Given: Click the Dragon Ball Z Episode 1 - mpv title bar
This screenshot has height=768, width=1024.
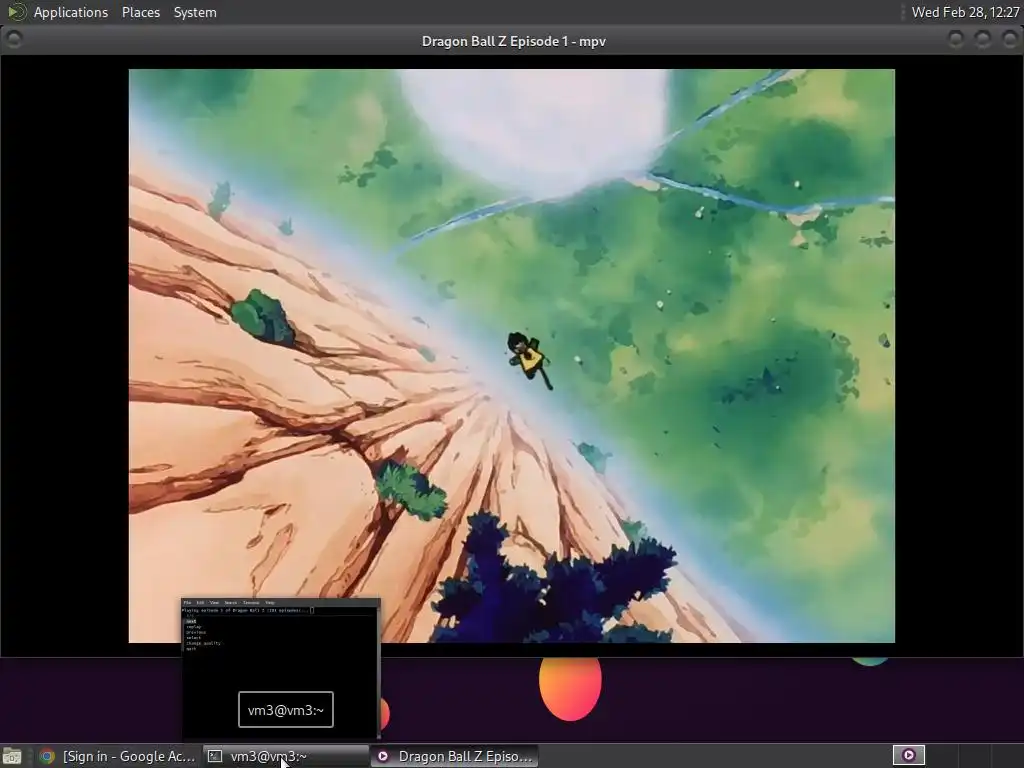Looking at the screenshot, I should point(513,41).
